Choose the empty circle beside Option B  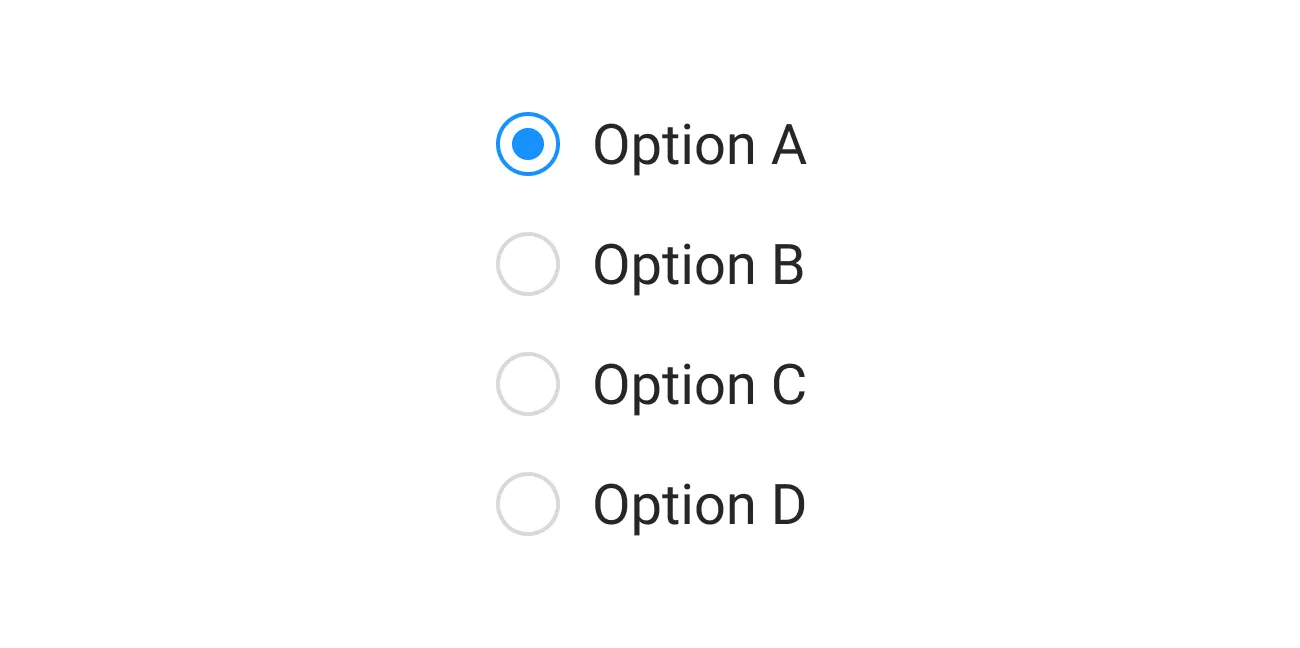528,264
